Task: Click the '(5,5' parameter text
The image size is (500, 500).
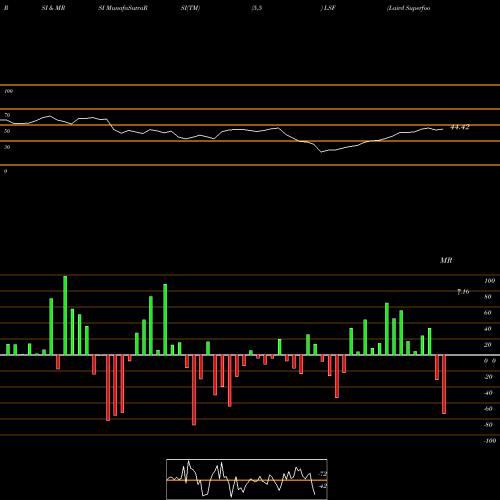Action: [257, 8]
